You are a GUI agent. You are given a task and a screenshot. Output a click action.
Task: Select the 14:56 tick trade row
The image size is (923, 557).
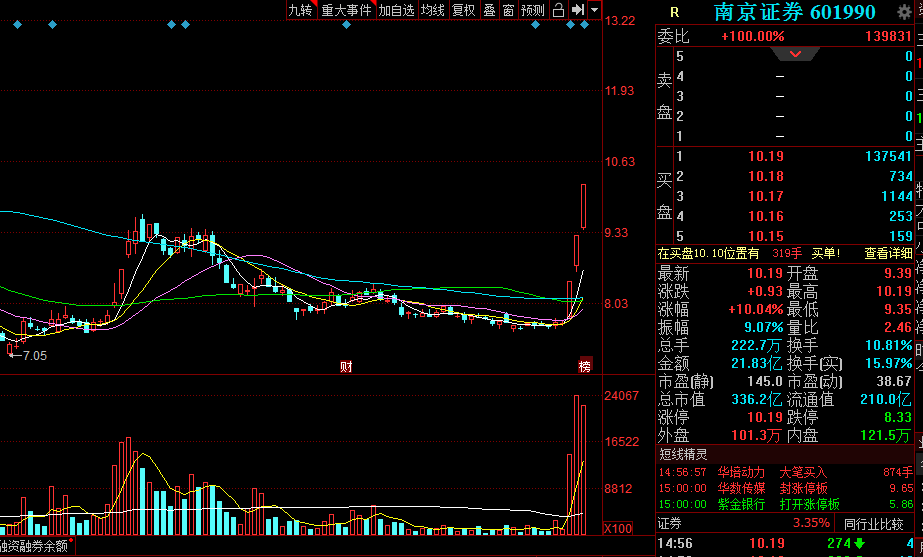point(785,543)
